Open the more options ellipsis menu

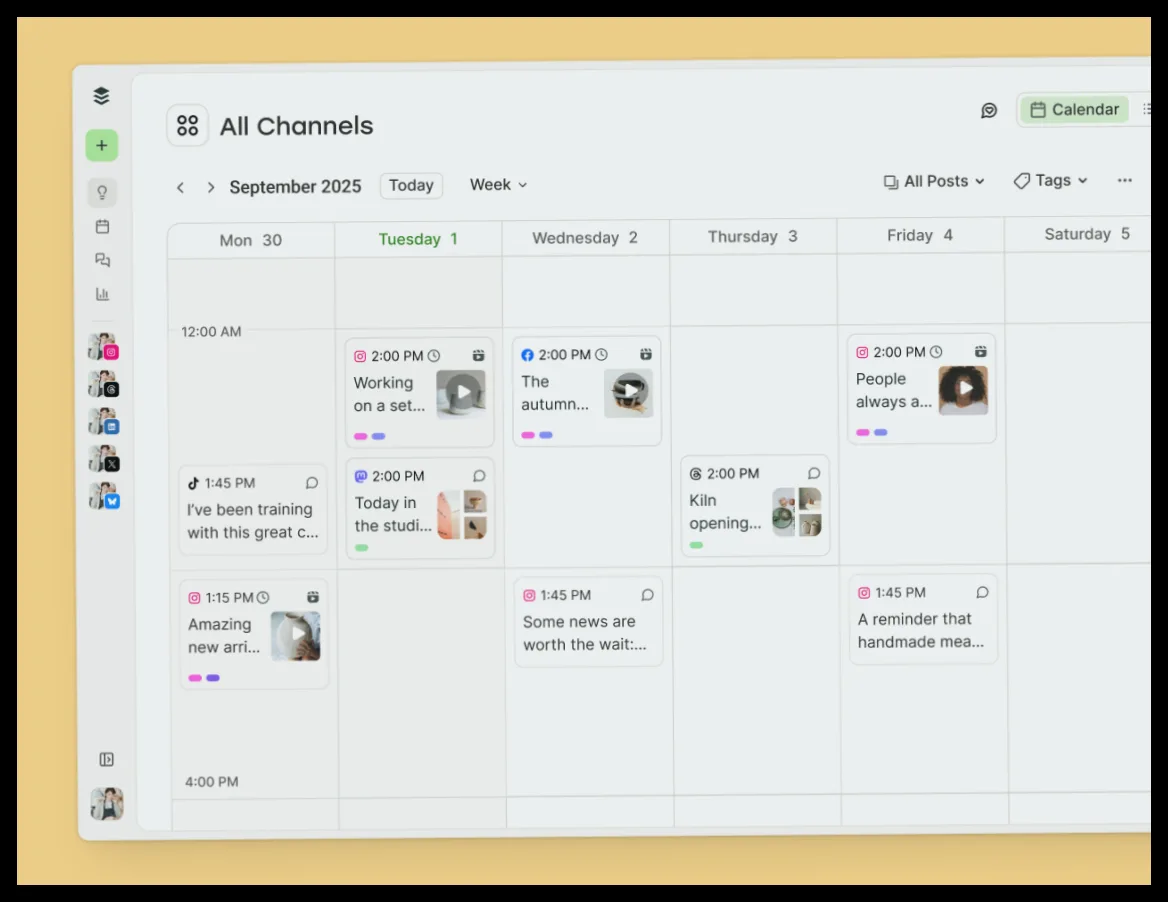[1125, 180]
